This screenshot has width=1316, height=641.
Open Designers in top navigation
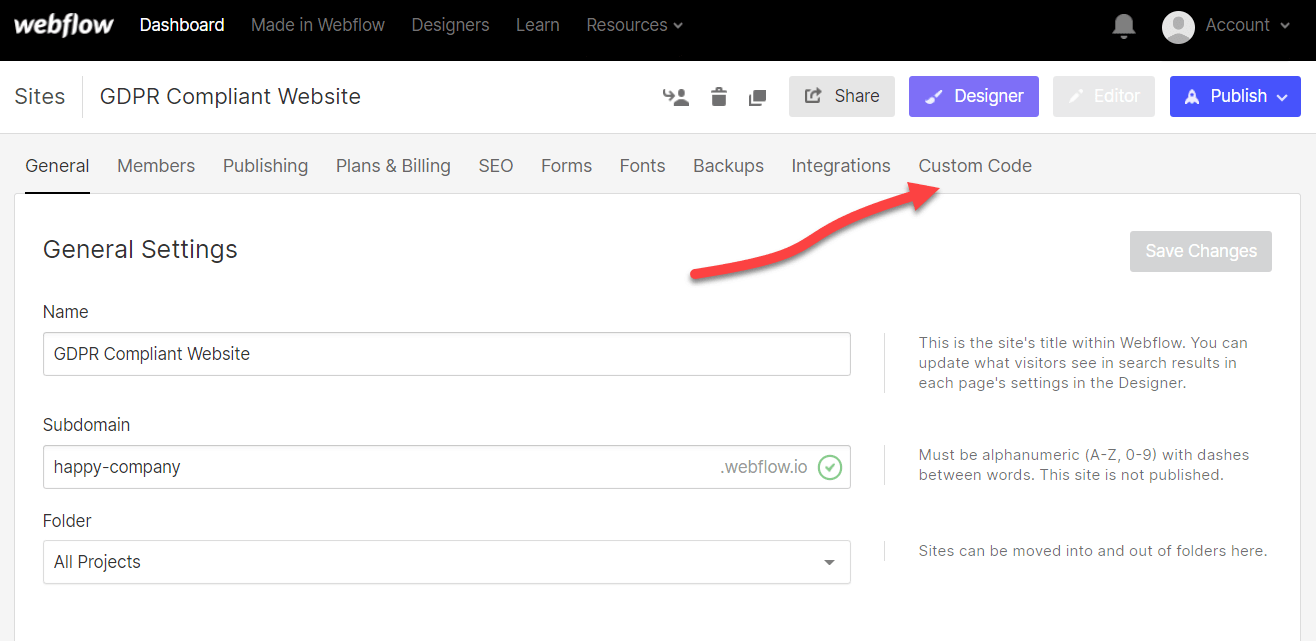click(x=450, y=25)
